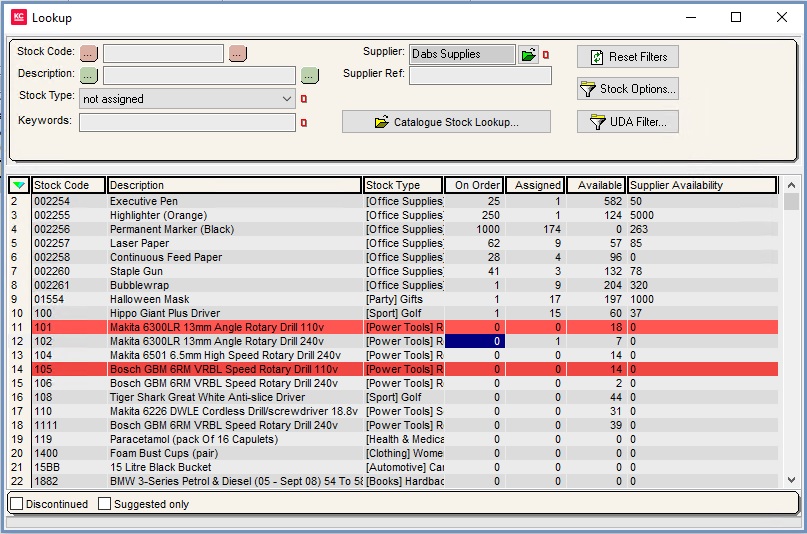Image resolution: width=807 pixels, height=534 pixels.
Task: Click On Order value 1000
Action: (488, 229)
